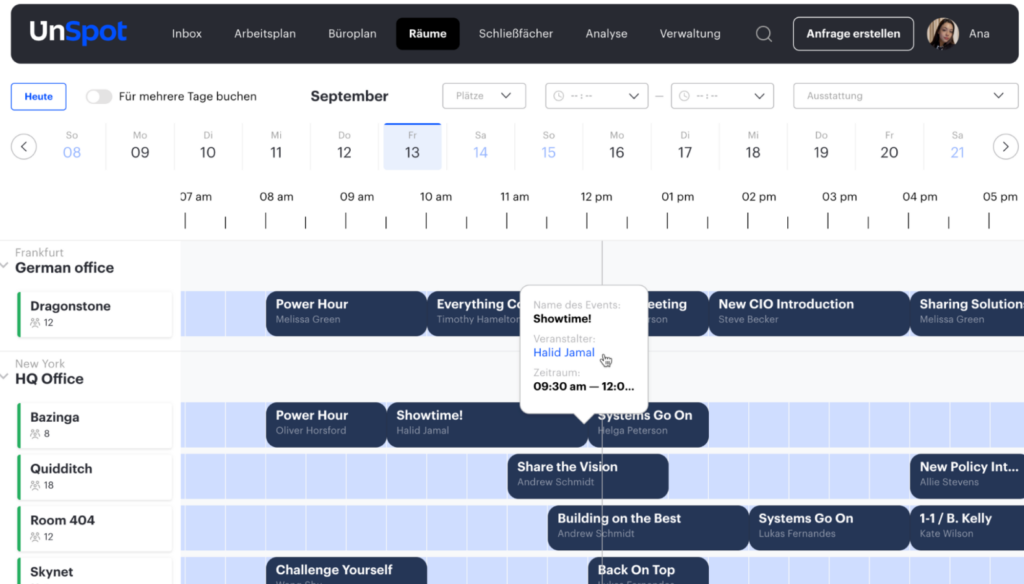
Task: Open the Analyse tab
Action: (606, 34)
